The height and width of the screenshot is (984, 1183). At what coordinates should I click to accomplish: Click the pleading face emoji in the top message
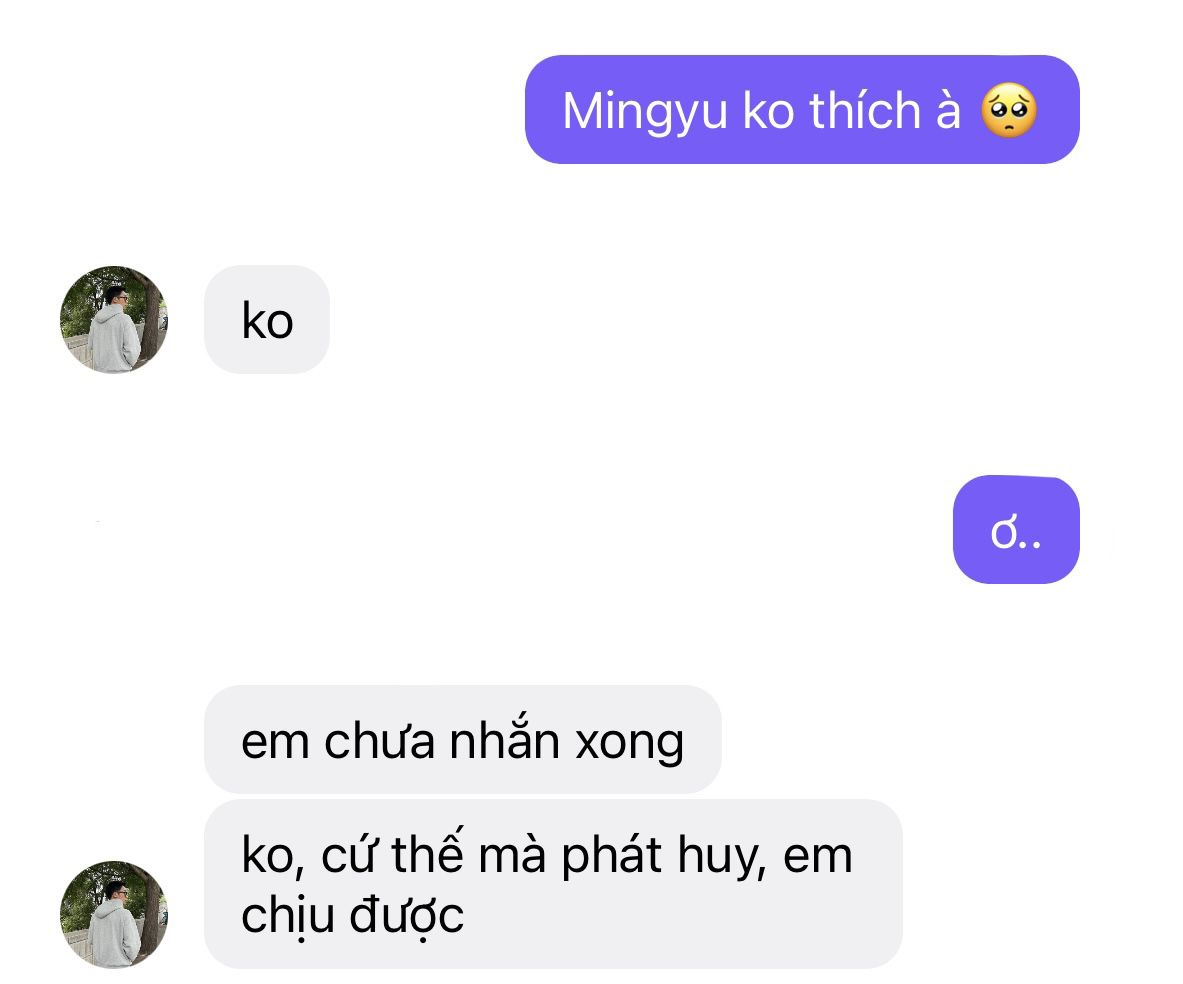[x=1009, y=110]
